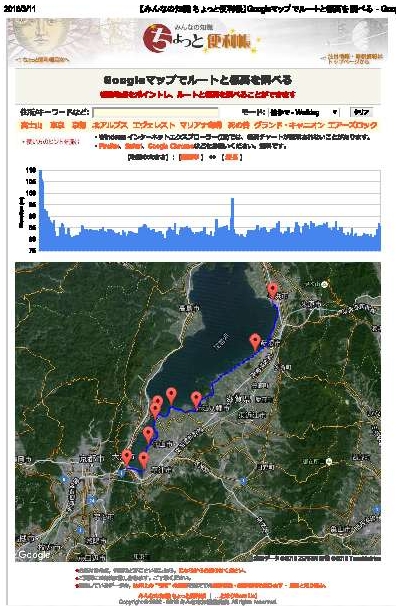Select the westernmost red pin near 京都市
The width and height of the screenshot is (396, 606).
(127, 457)
